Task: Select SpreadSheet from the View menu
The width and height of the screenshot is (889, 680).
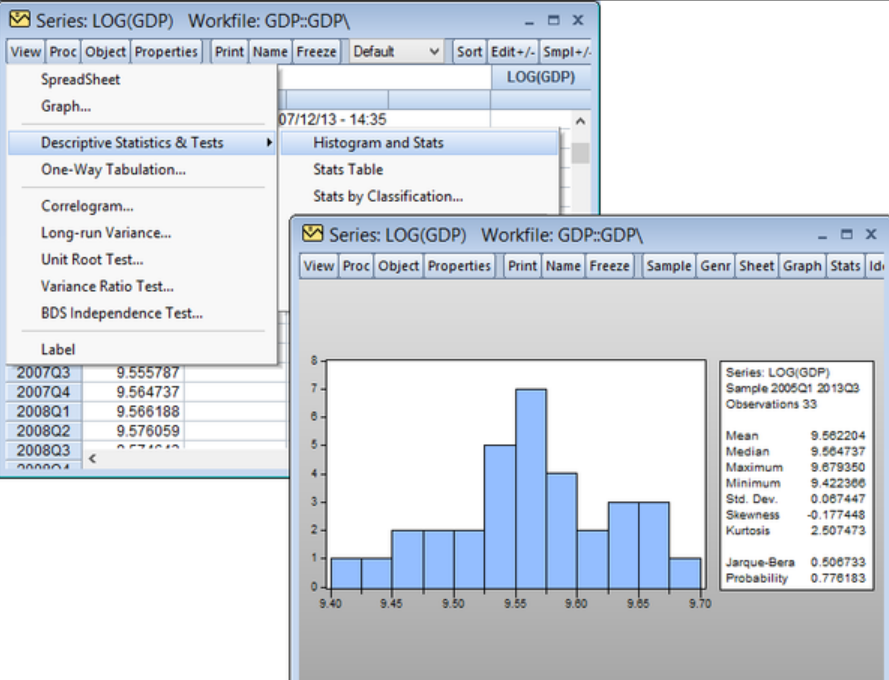Action: pos(142,79)
